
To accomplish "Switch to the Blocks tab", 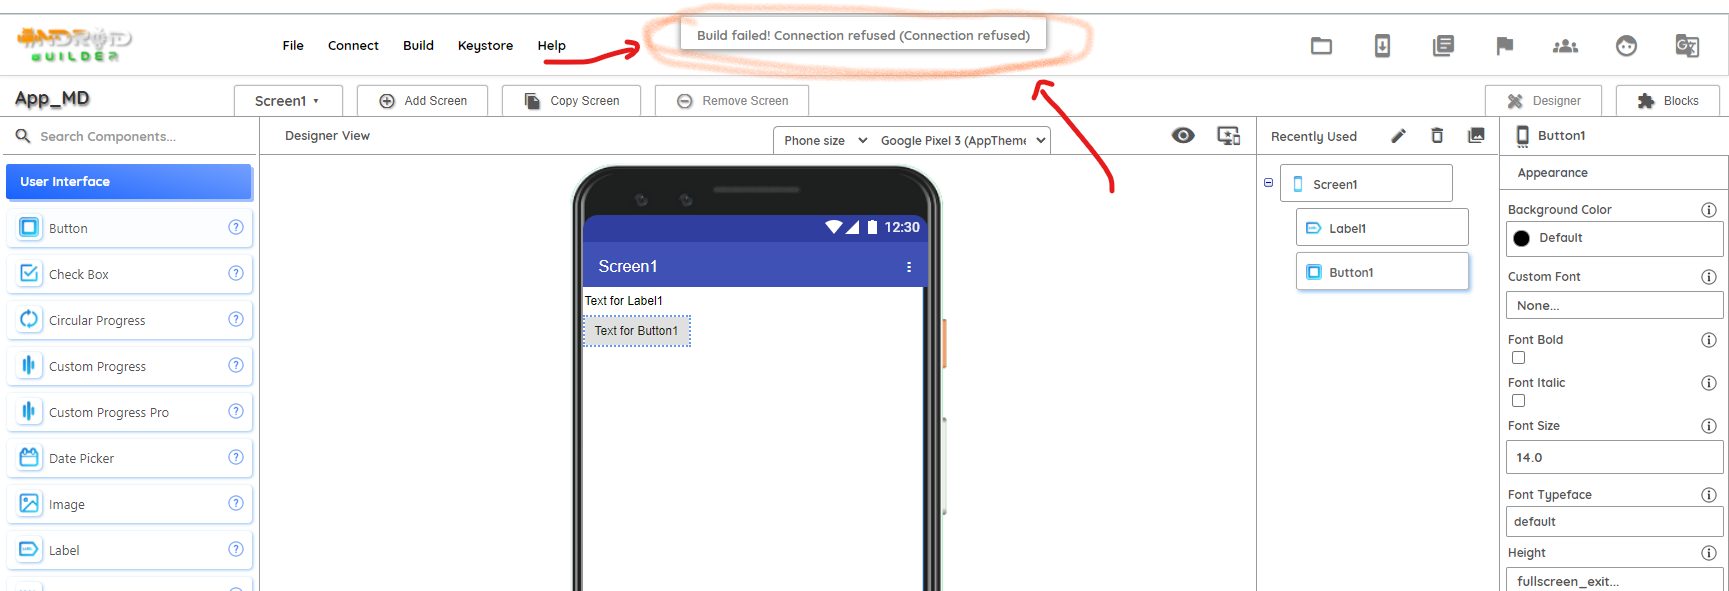I will coord(1669,101).
